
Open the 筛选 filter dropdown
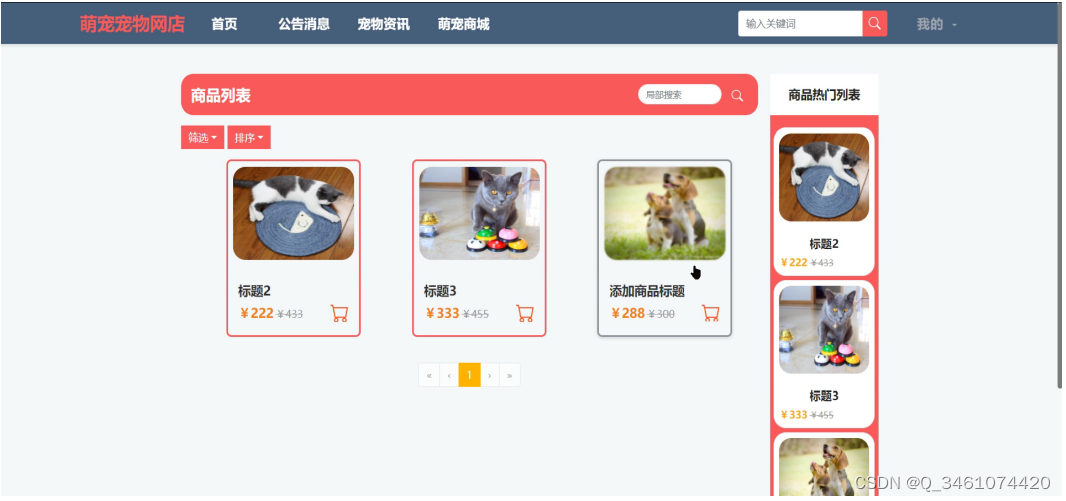203,137
